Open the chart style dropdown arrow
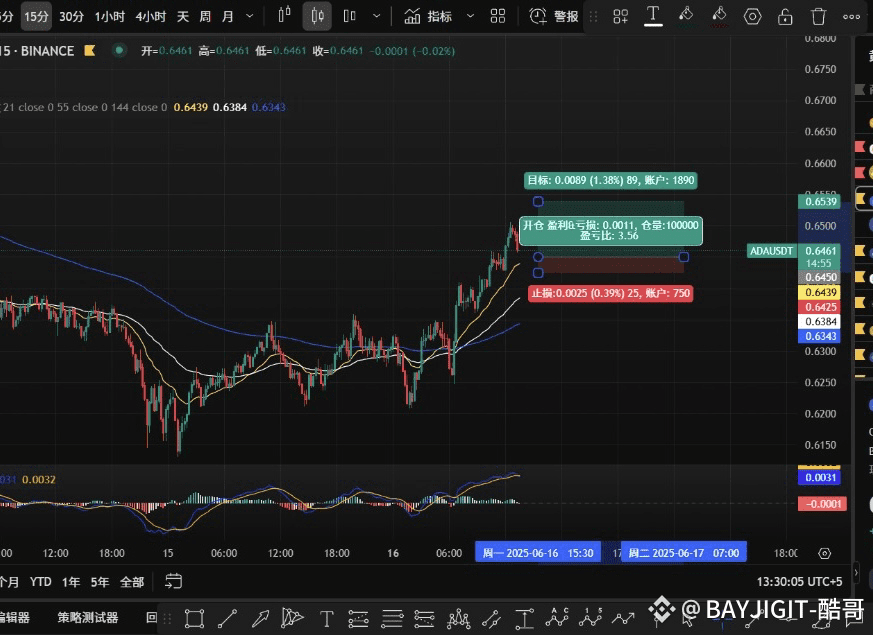 [x=377, y=16]
